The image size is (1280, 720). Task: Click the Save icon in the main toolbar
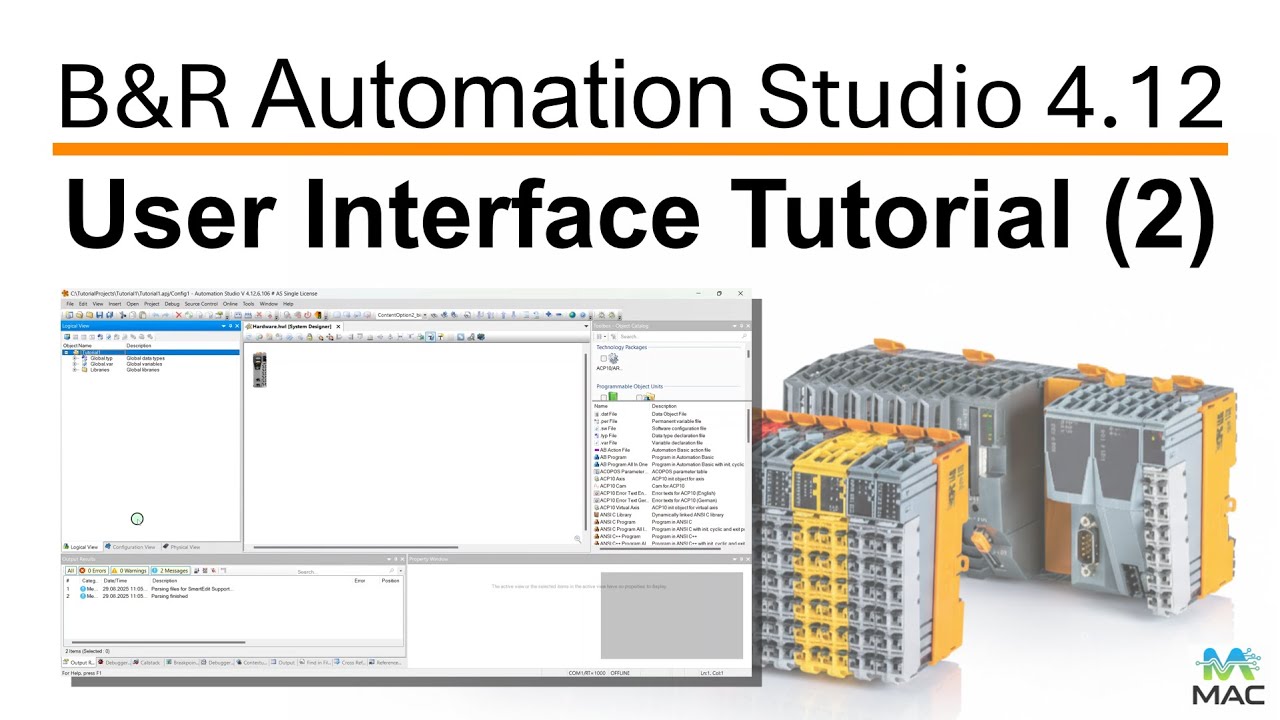pyautogui.click(x=100, y=315)
